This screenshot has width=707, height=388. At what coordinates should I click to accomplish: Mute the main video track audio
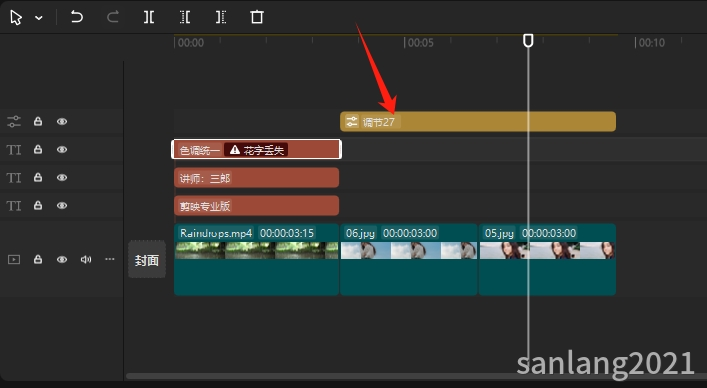86,259
